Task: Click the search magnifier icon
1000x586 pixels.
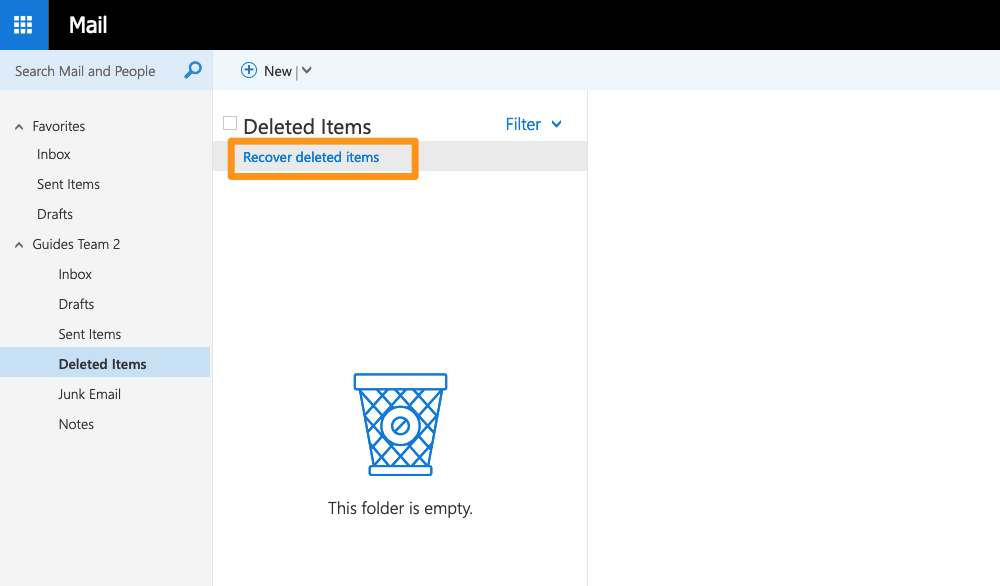Action: pyautogui.click(x=193, y=71)
